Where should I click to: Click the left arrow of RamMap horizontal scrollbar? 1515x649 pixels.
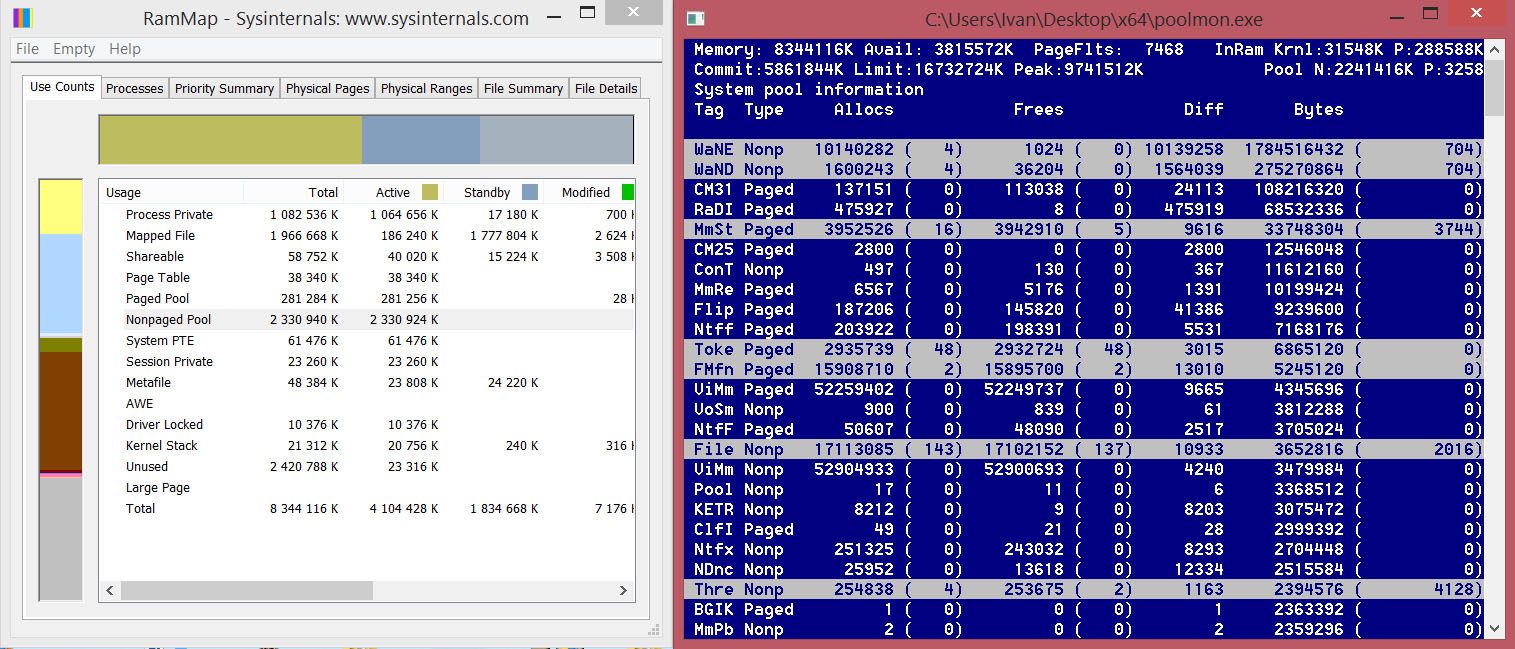click(x=109, y=591)
